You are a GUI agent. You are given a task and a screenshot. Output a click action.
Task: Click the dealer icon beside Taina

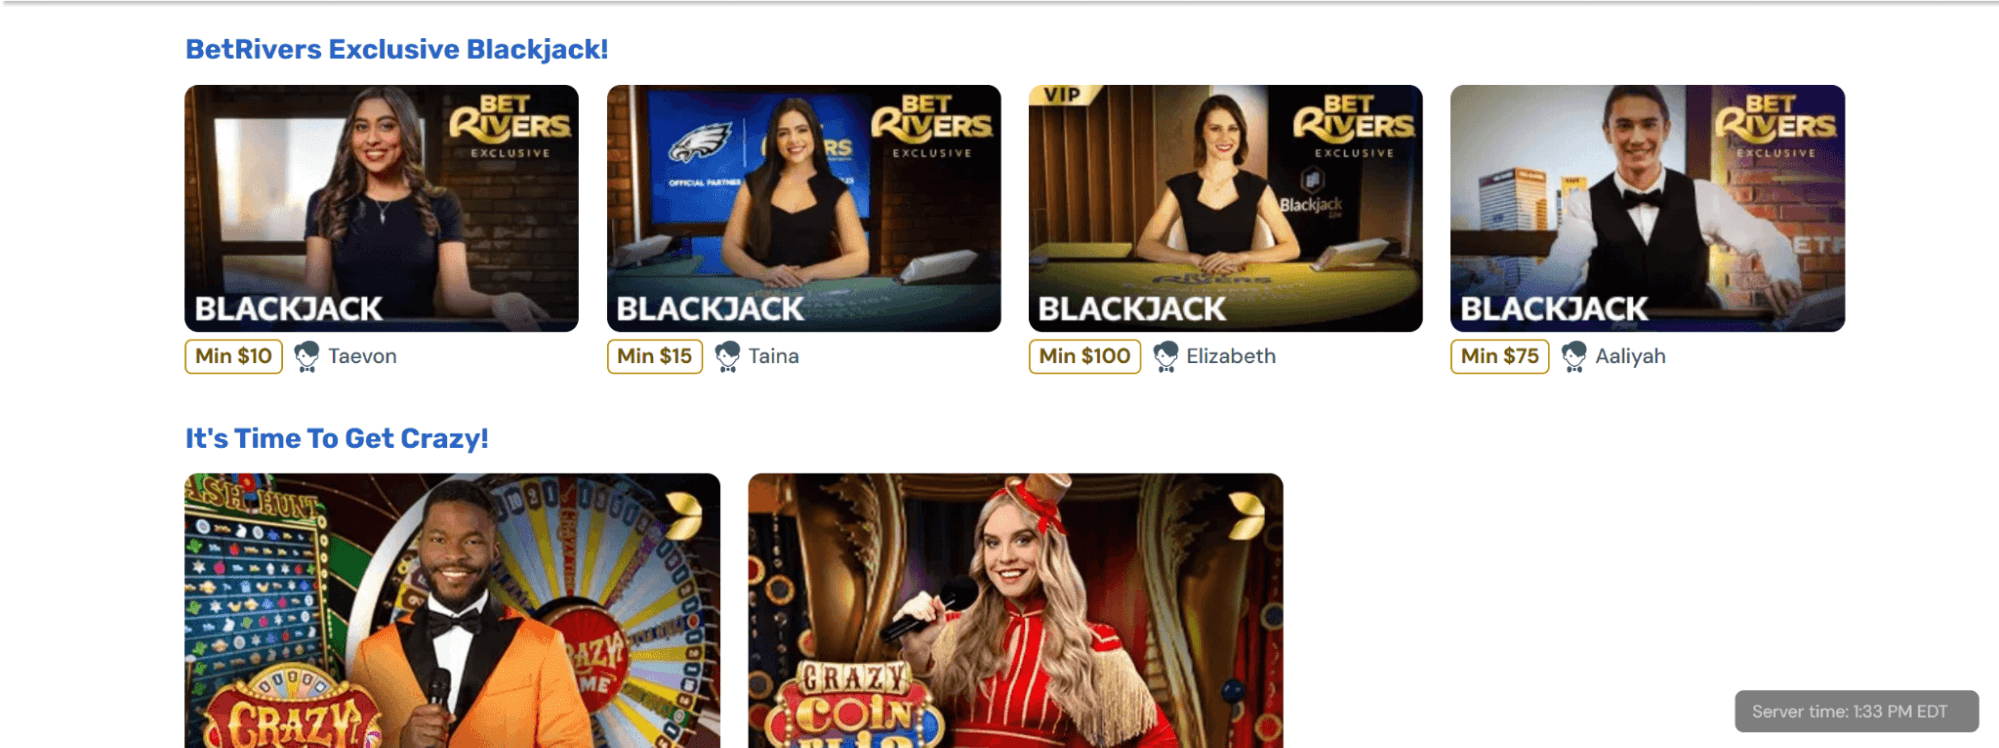(x=728, y=356)
